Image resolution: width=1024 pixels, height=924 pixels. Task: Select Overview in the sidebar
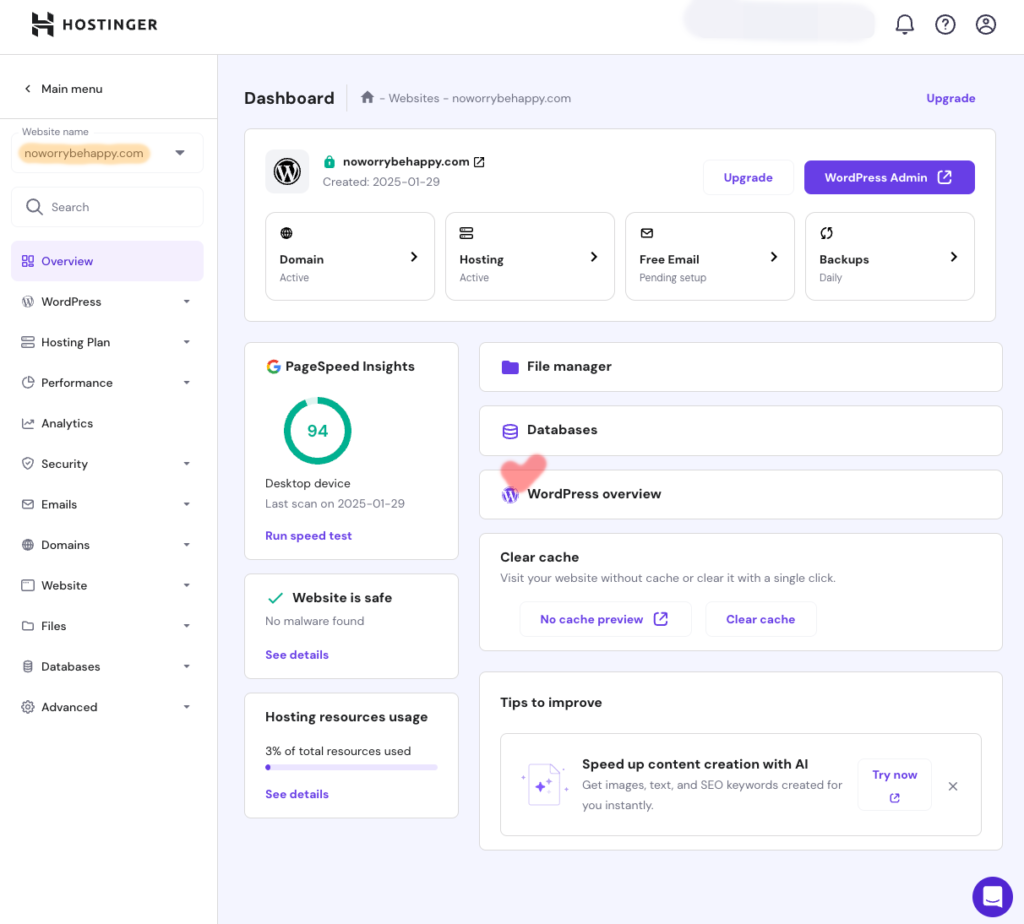(x=107, y=261)
